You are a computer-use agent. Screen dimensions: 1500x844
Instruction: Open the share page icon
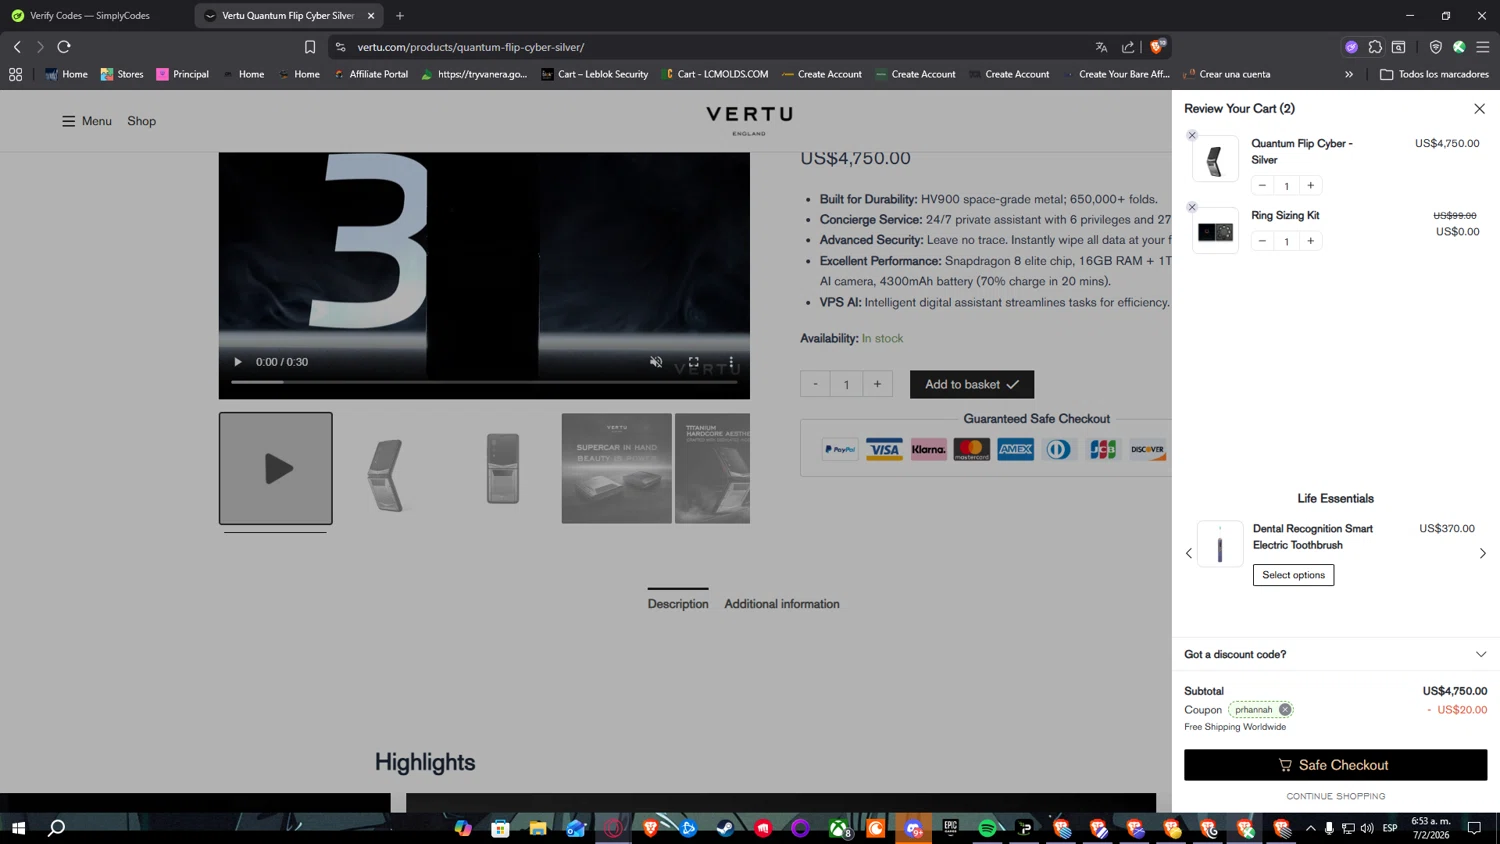click(x=1128, y=47)
